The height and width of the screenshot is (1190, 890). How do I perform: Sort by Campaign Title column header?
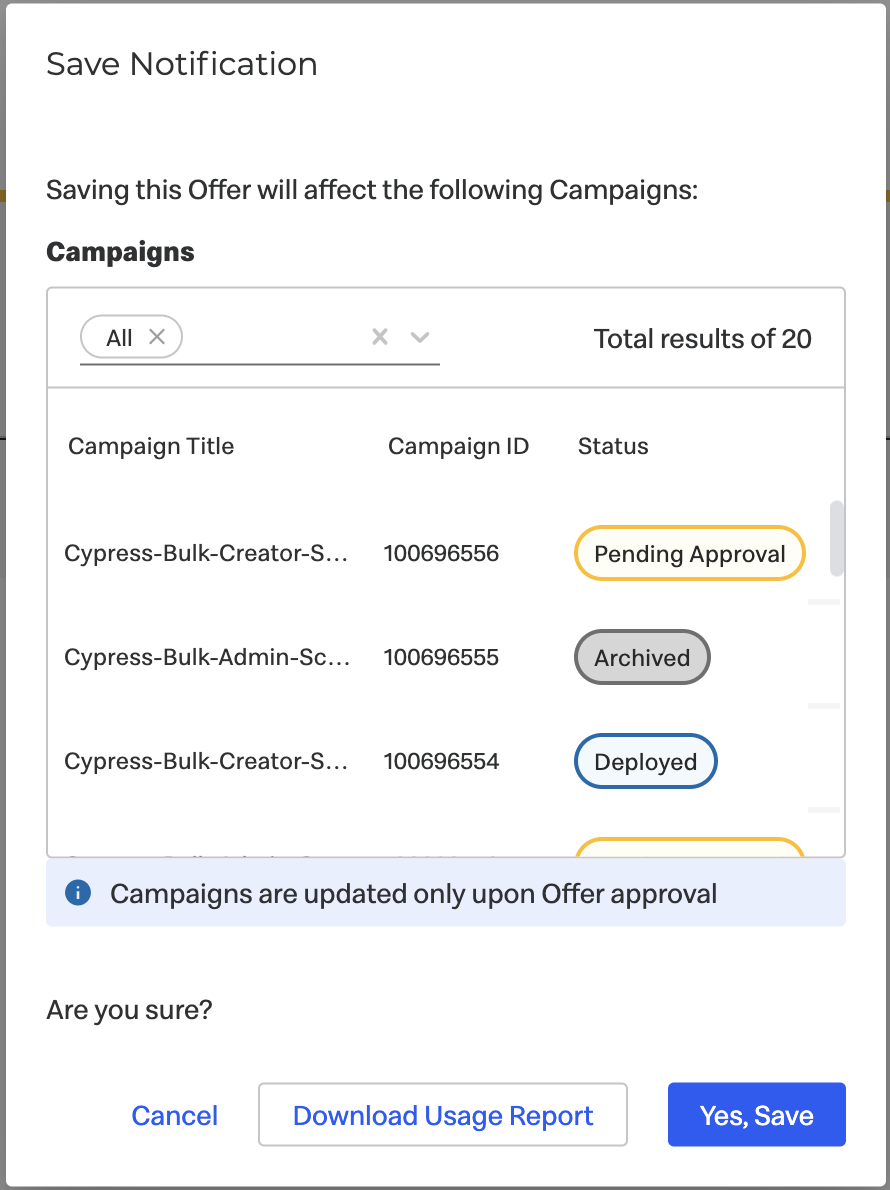(151, 446)
